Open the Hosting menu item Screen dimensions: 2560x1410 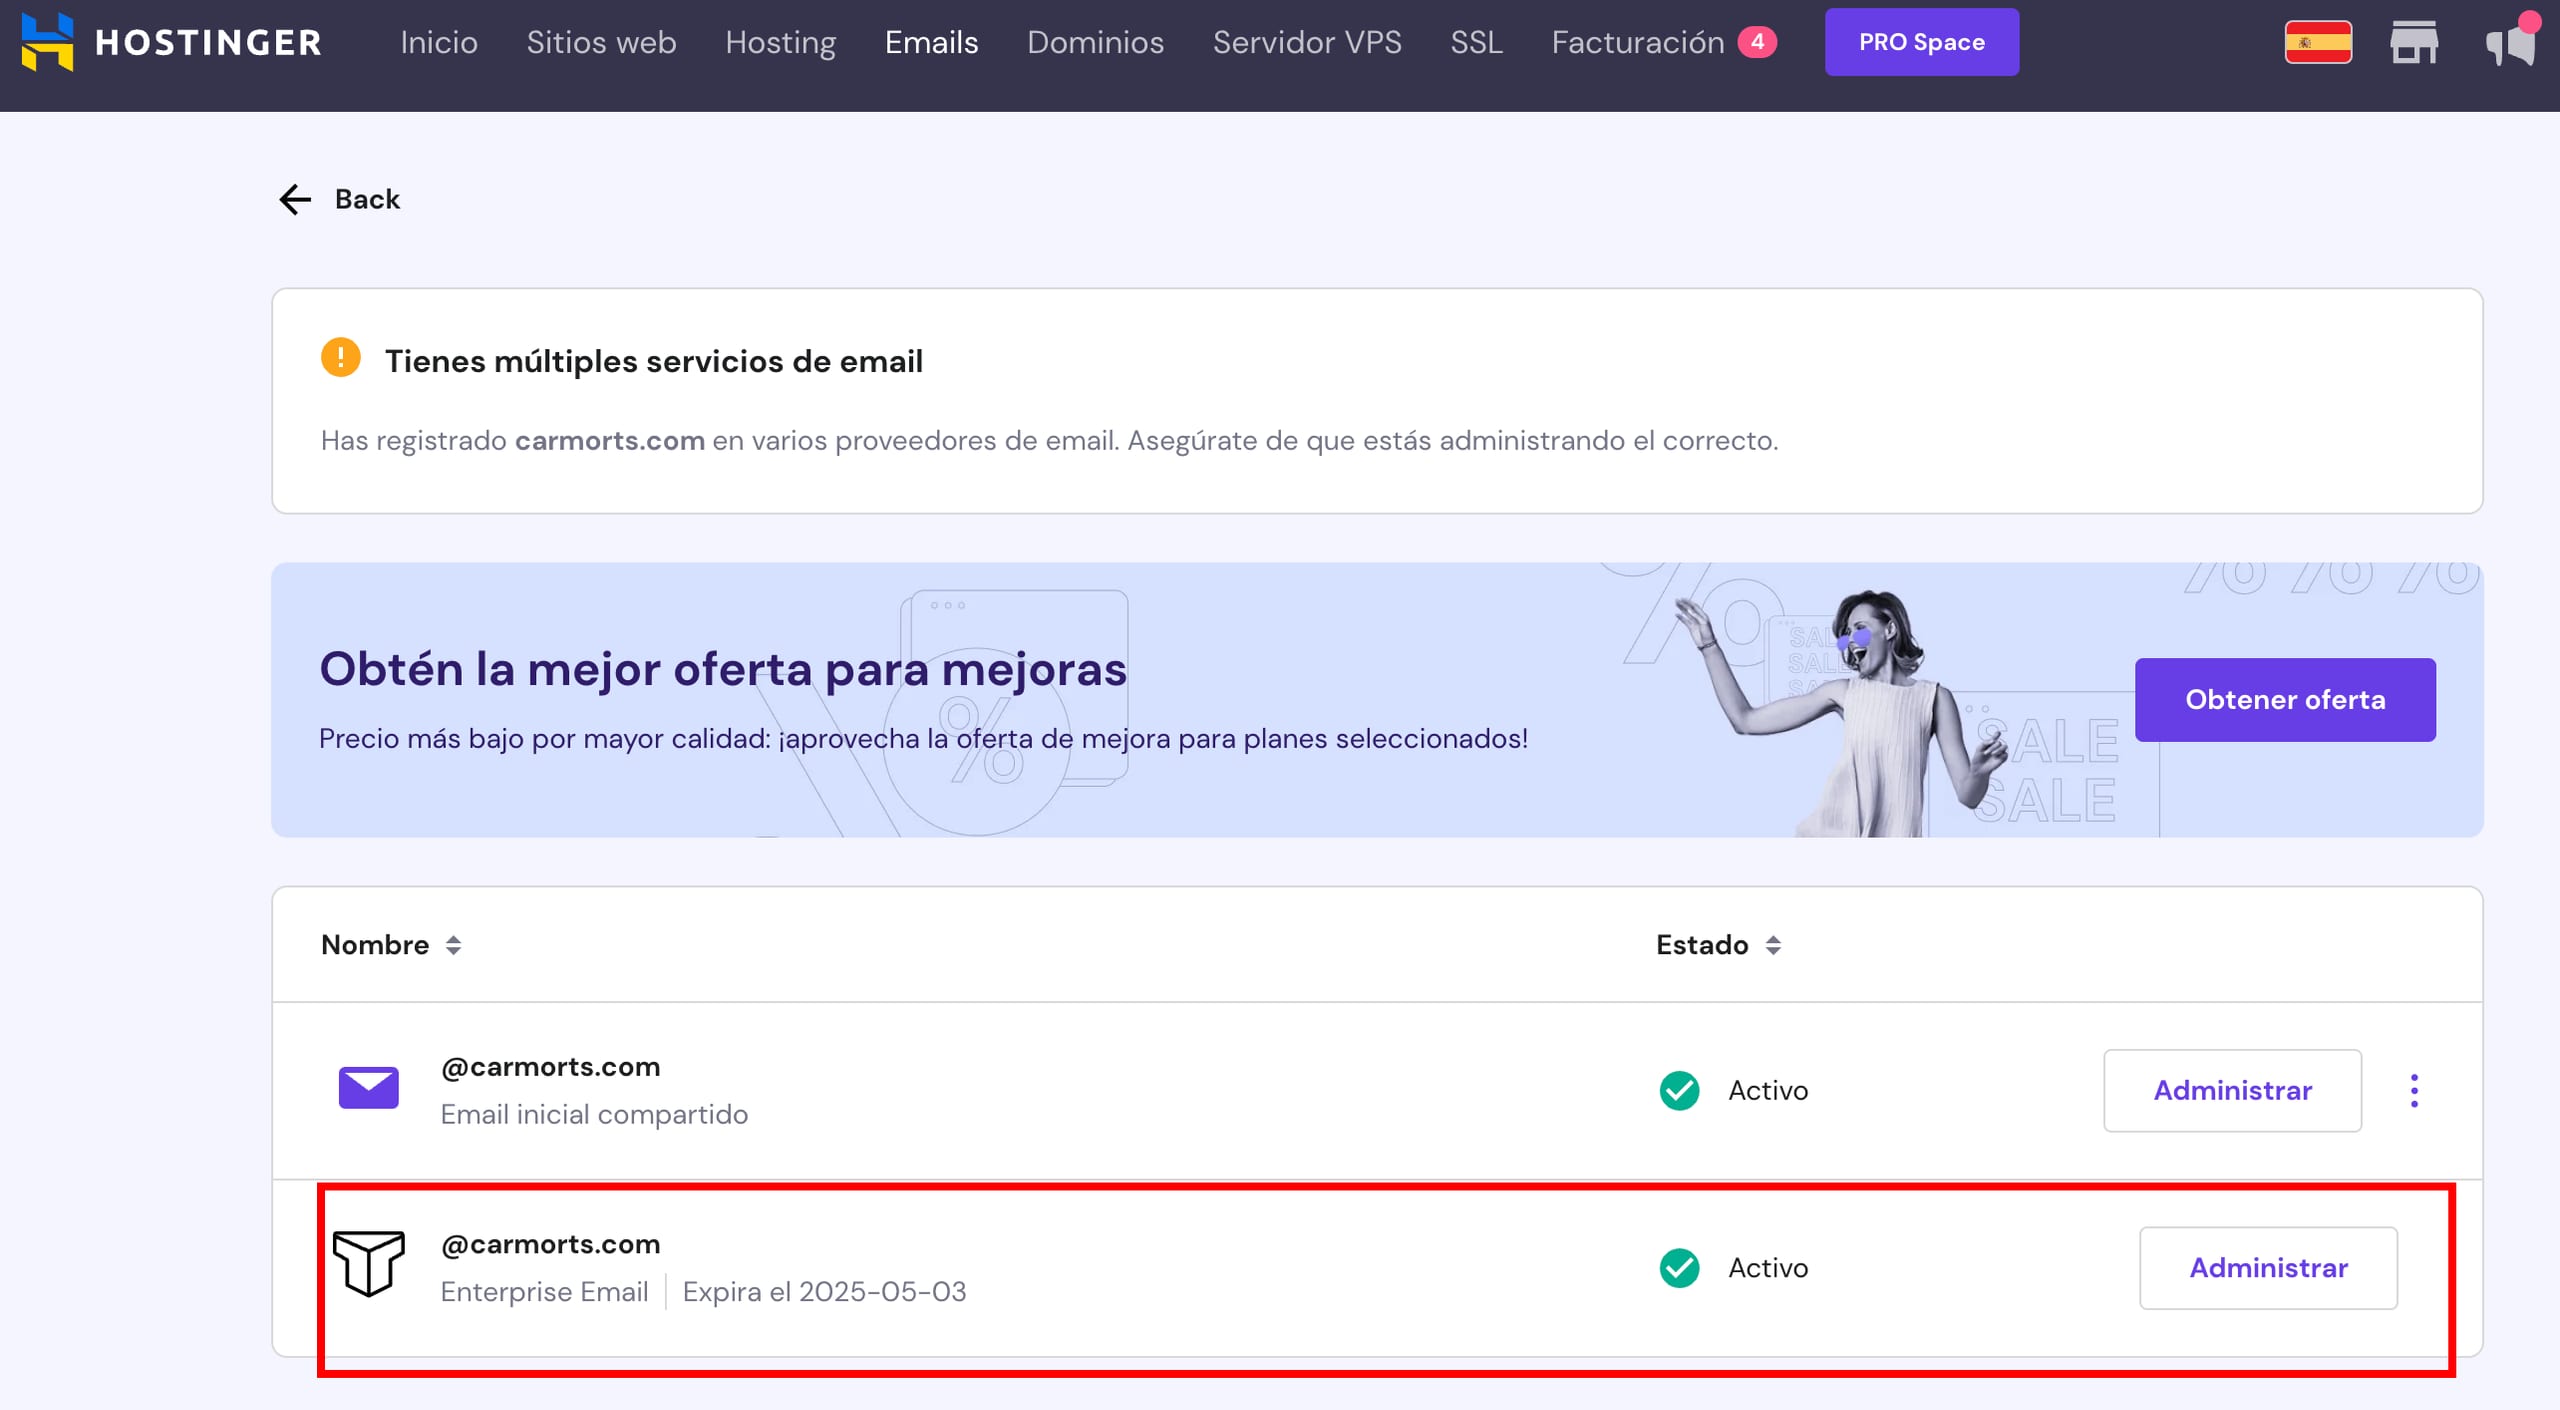click(780, 42)
